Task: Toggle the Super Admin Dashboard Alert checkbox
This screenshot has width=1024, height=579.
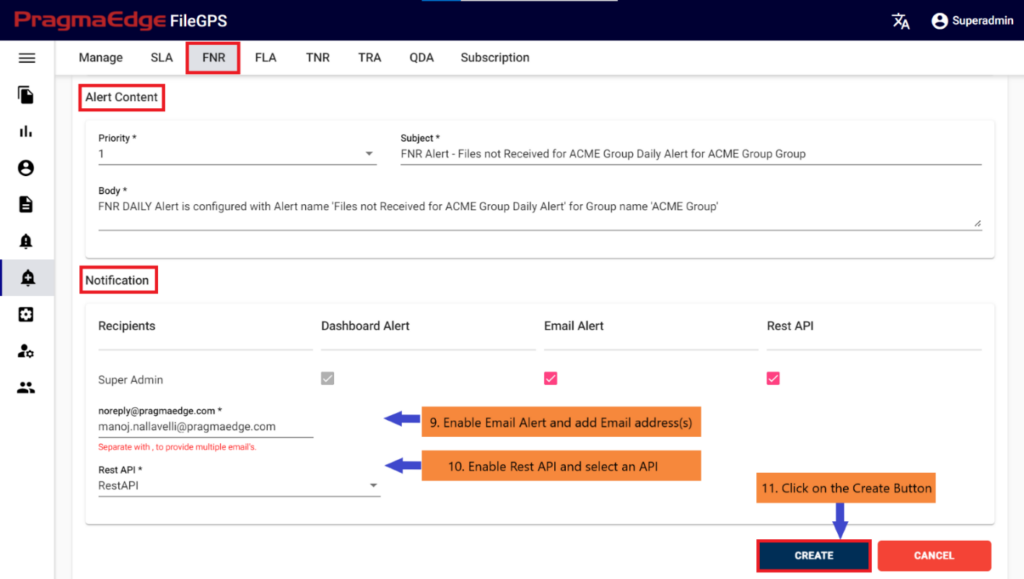Action: click(328, 379)
